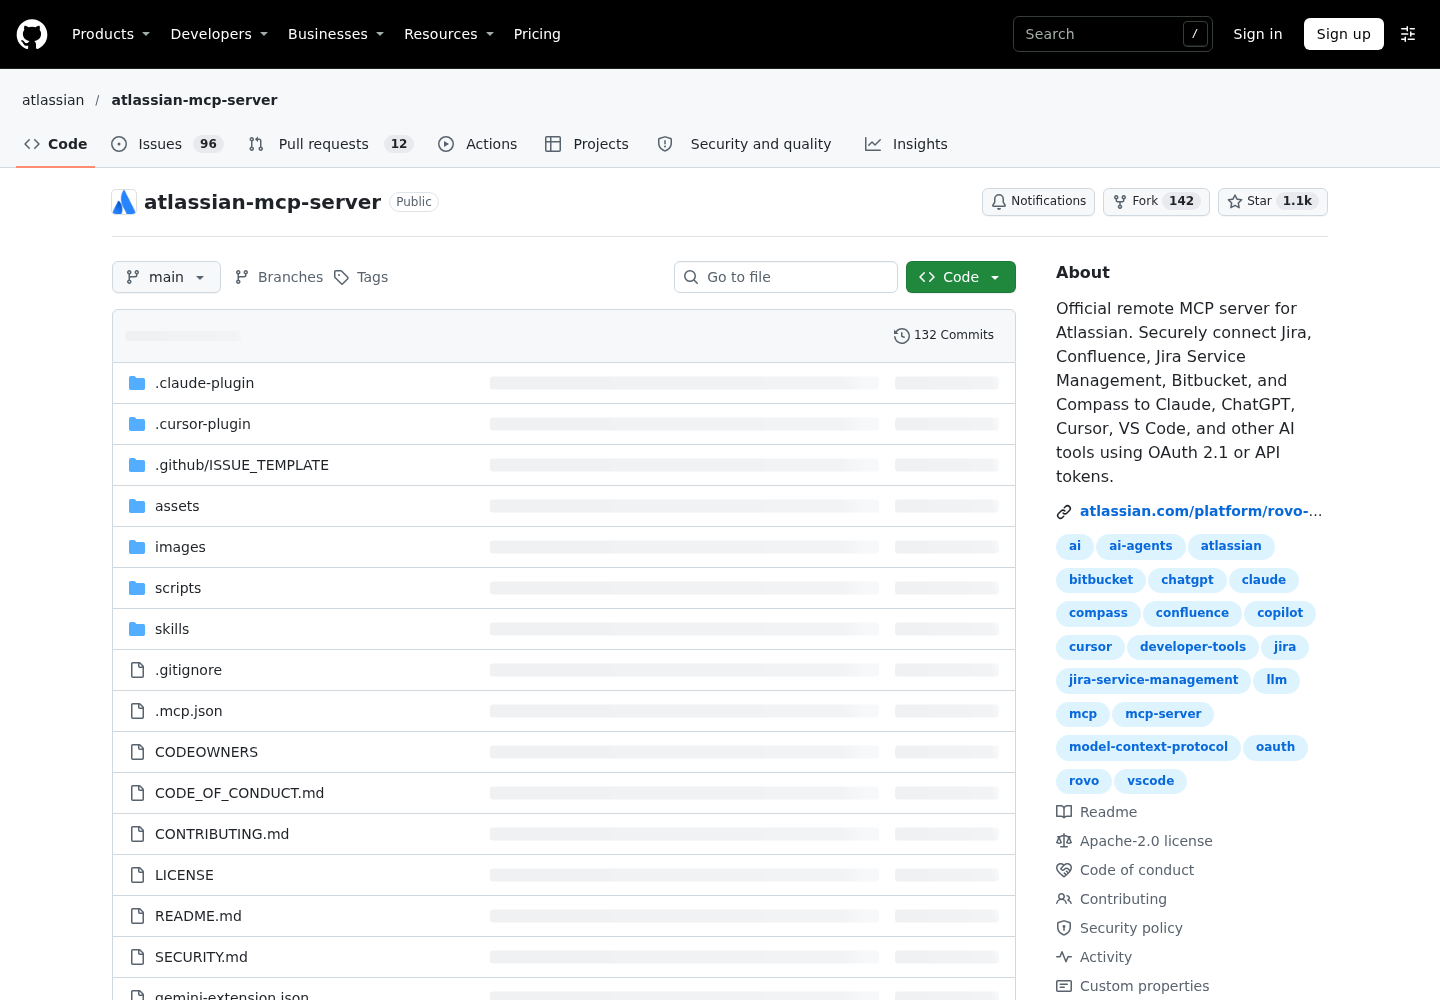Select the model-context-protocol topic tag
This screenshot has width=1440, height=1000.
1148,747
